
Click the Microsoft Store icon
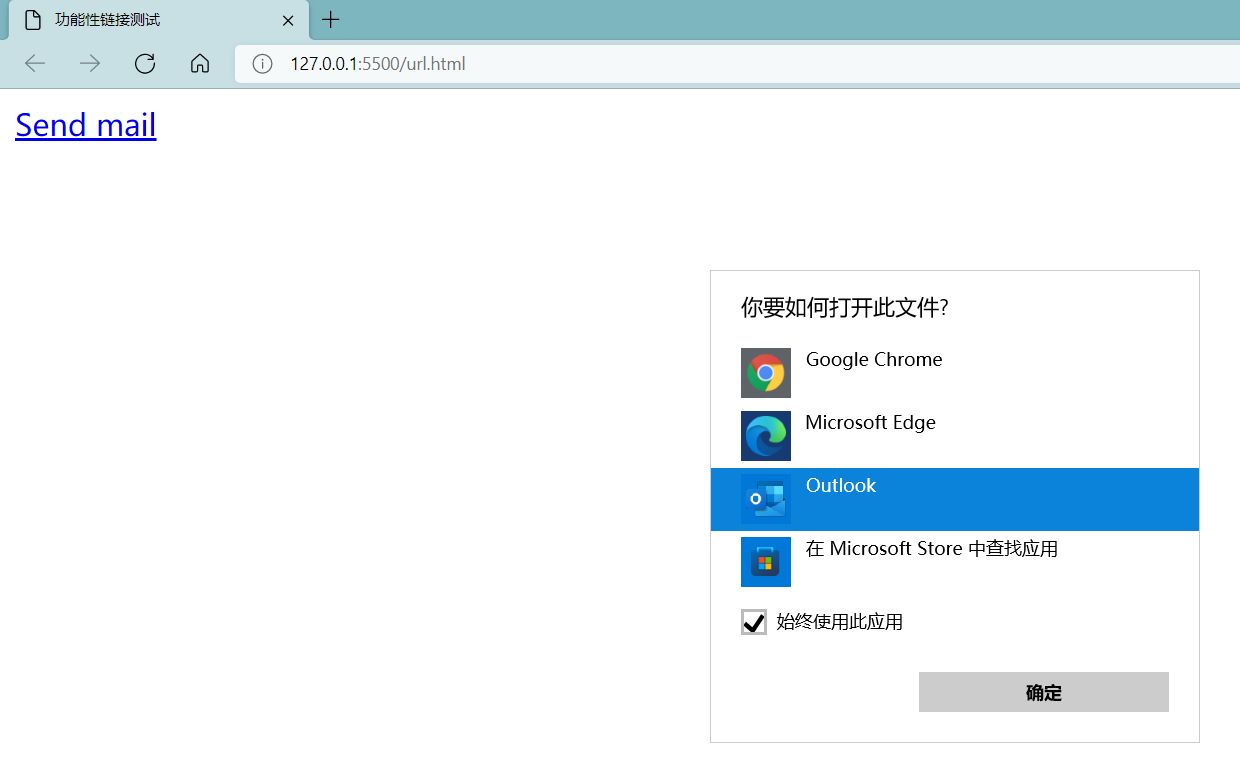click(x=766, y=562)
